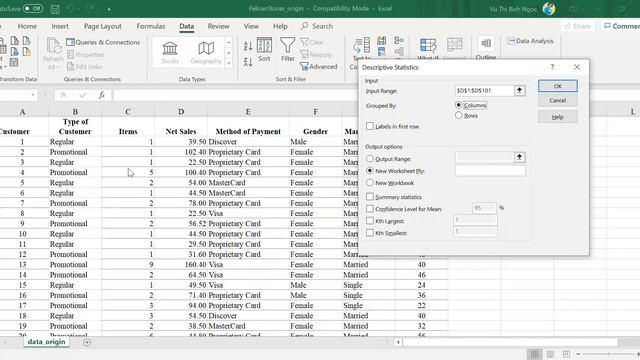Choose the Geography data type
This screenshot has height=360, width=640.
click(x=206, y=53)
